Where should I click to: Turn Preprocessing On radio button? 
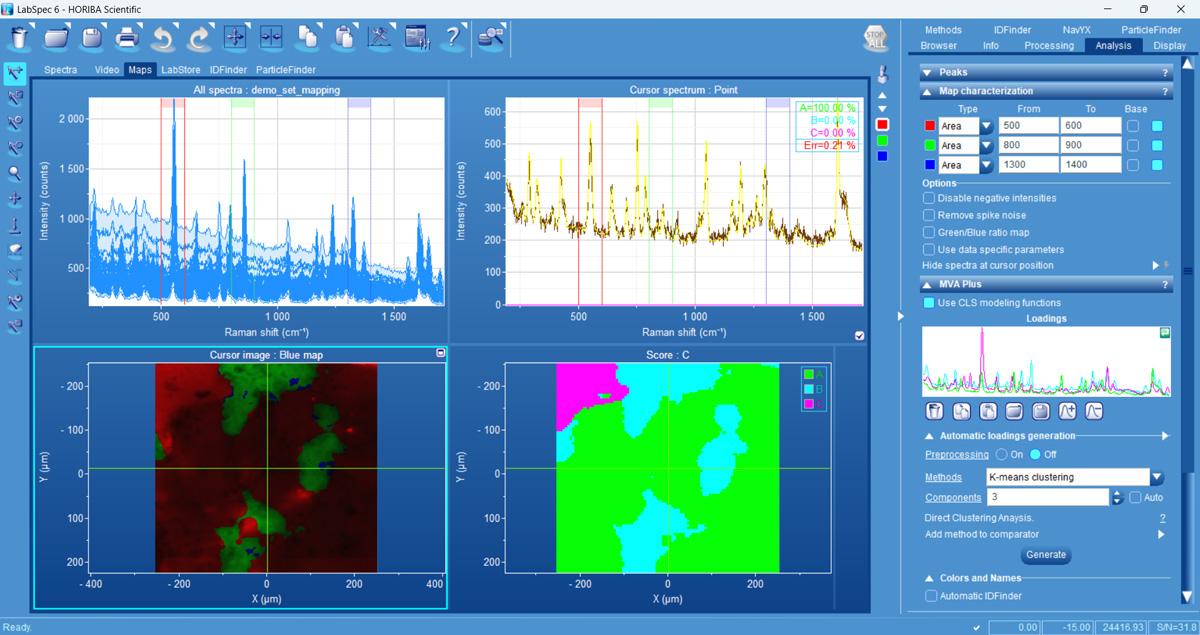(1002, 455)
